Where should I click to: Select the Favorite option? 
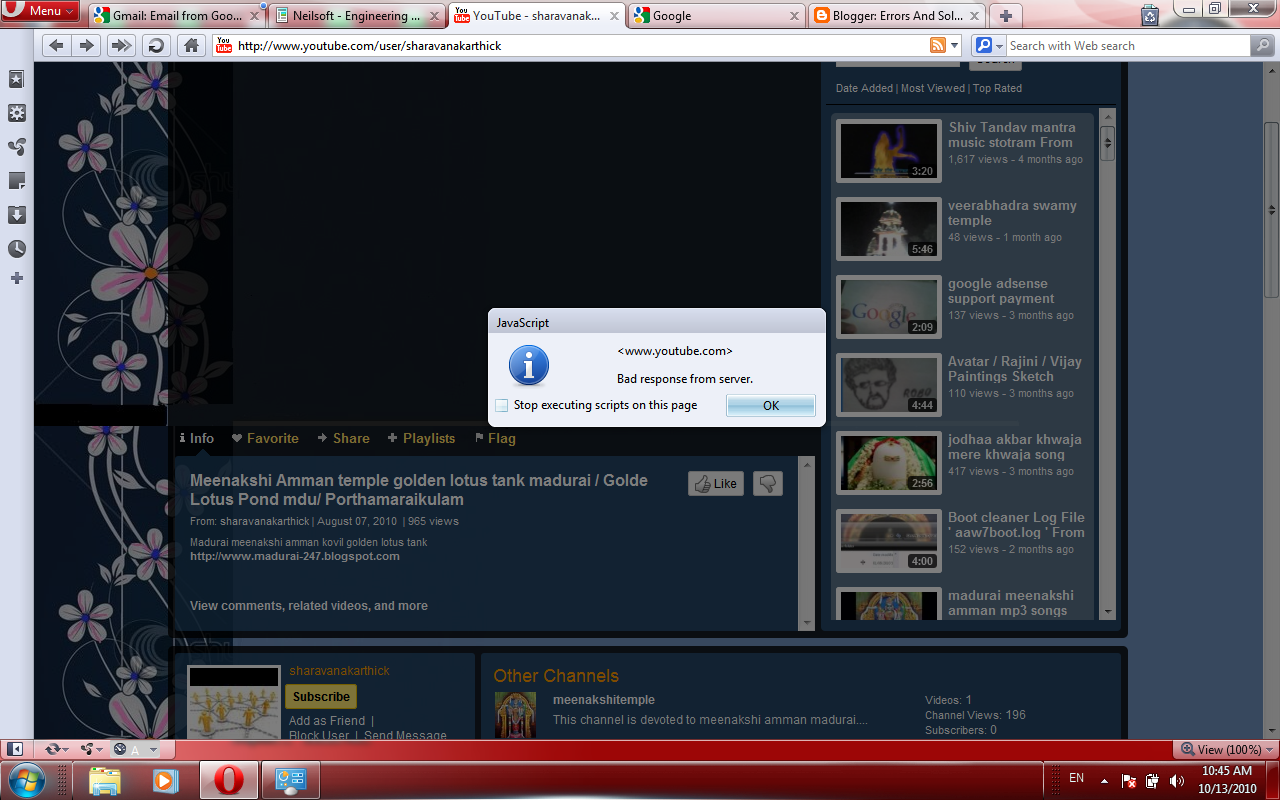coord(265,438)
